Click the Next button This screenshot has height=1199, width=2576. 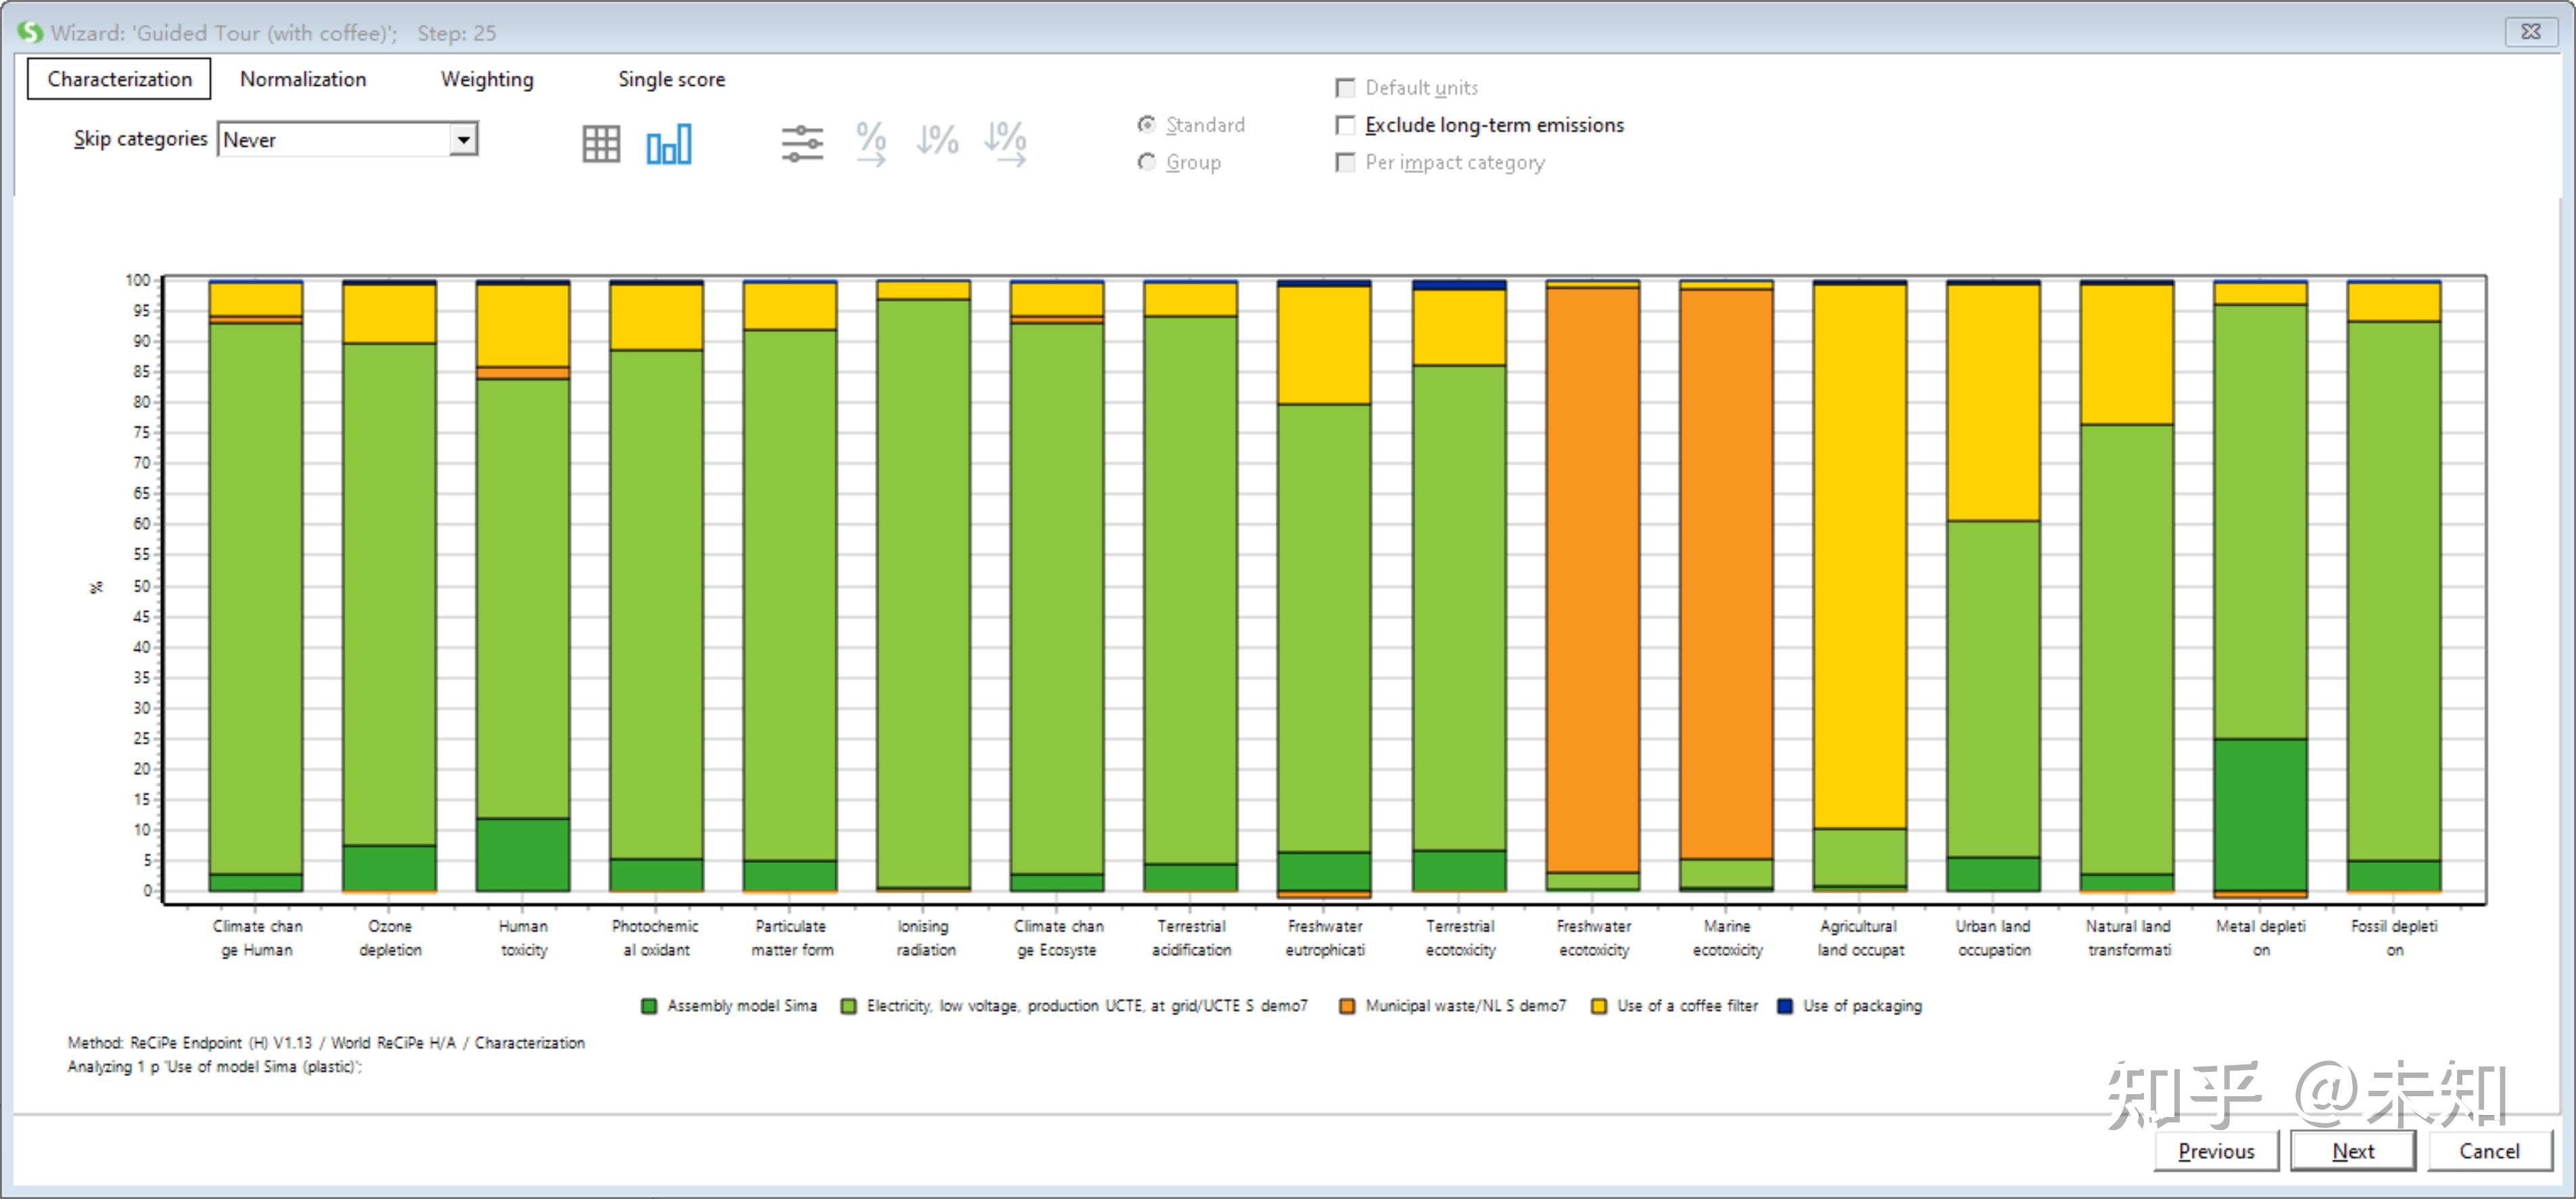2352,1151
